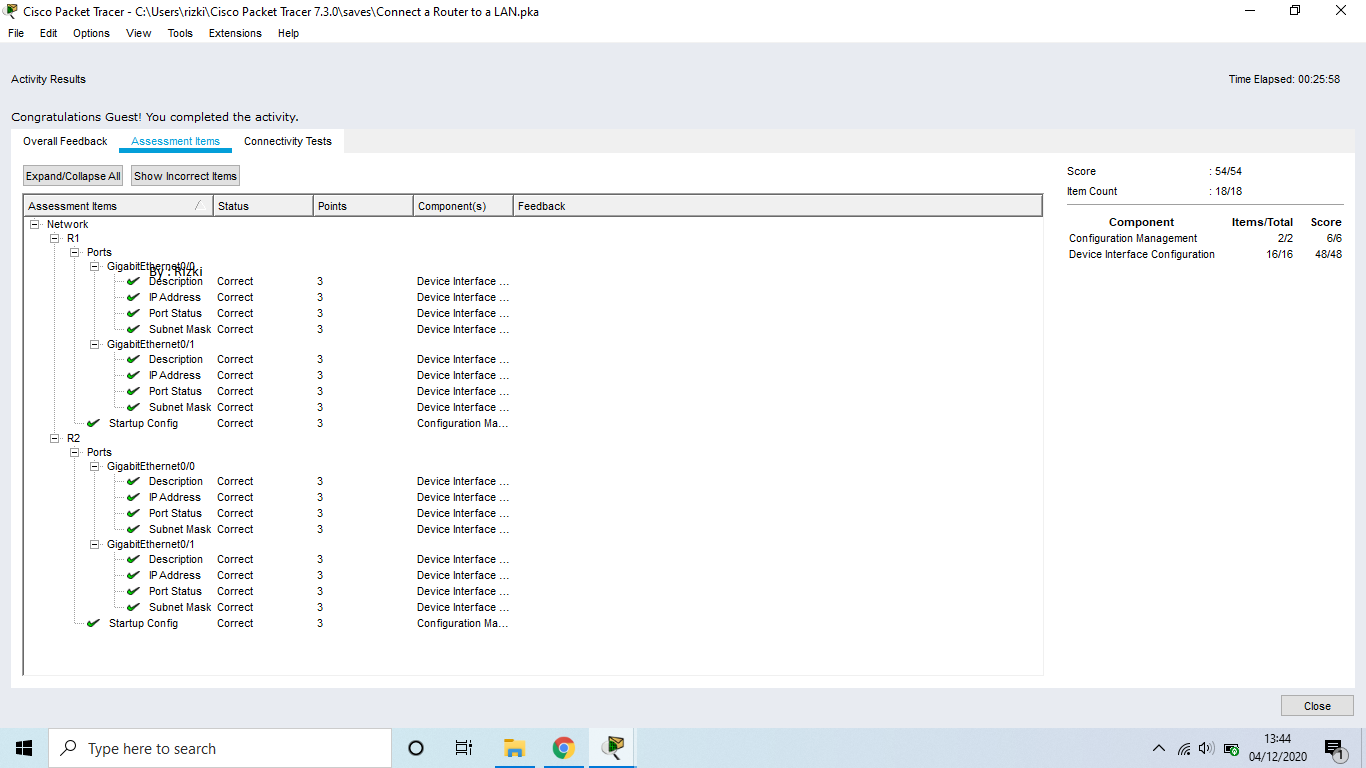The image size is (1366, 768).
Task: Open File Explorer from the taskbar
Action: [514, 748]
